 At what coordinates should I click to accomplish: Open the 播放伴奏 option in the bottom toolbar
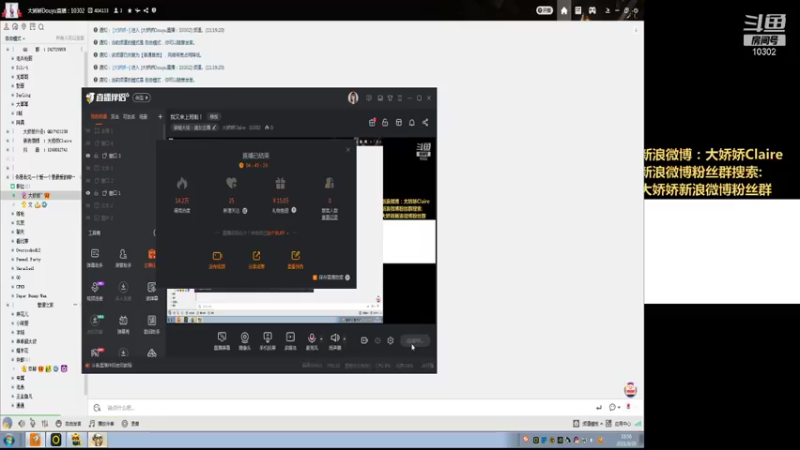[102, 423]
